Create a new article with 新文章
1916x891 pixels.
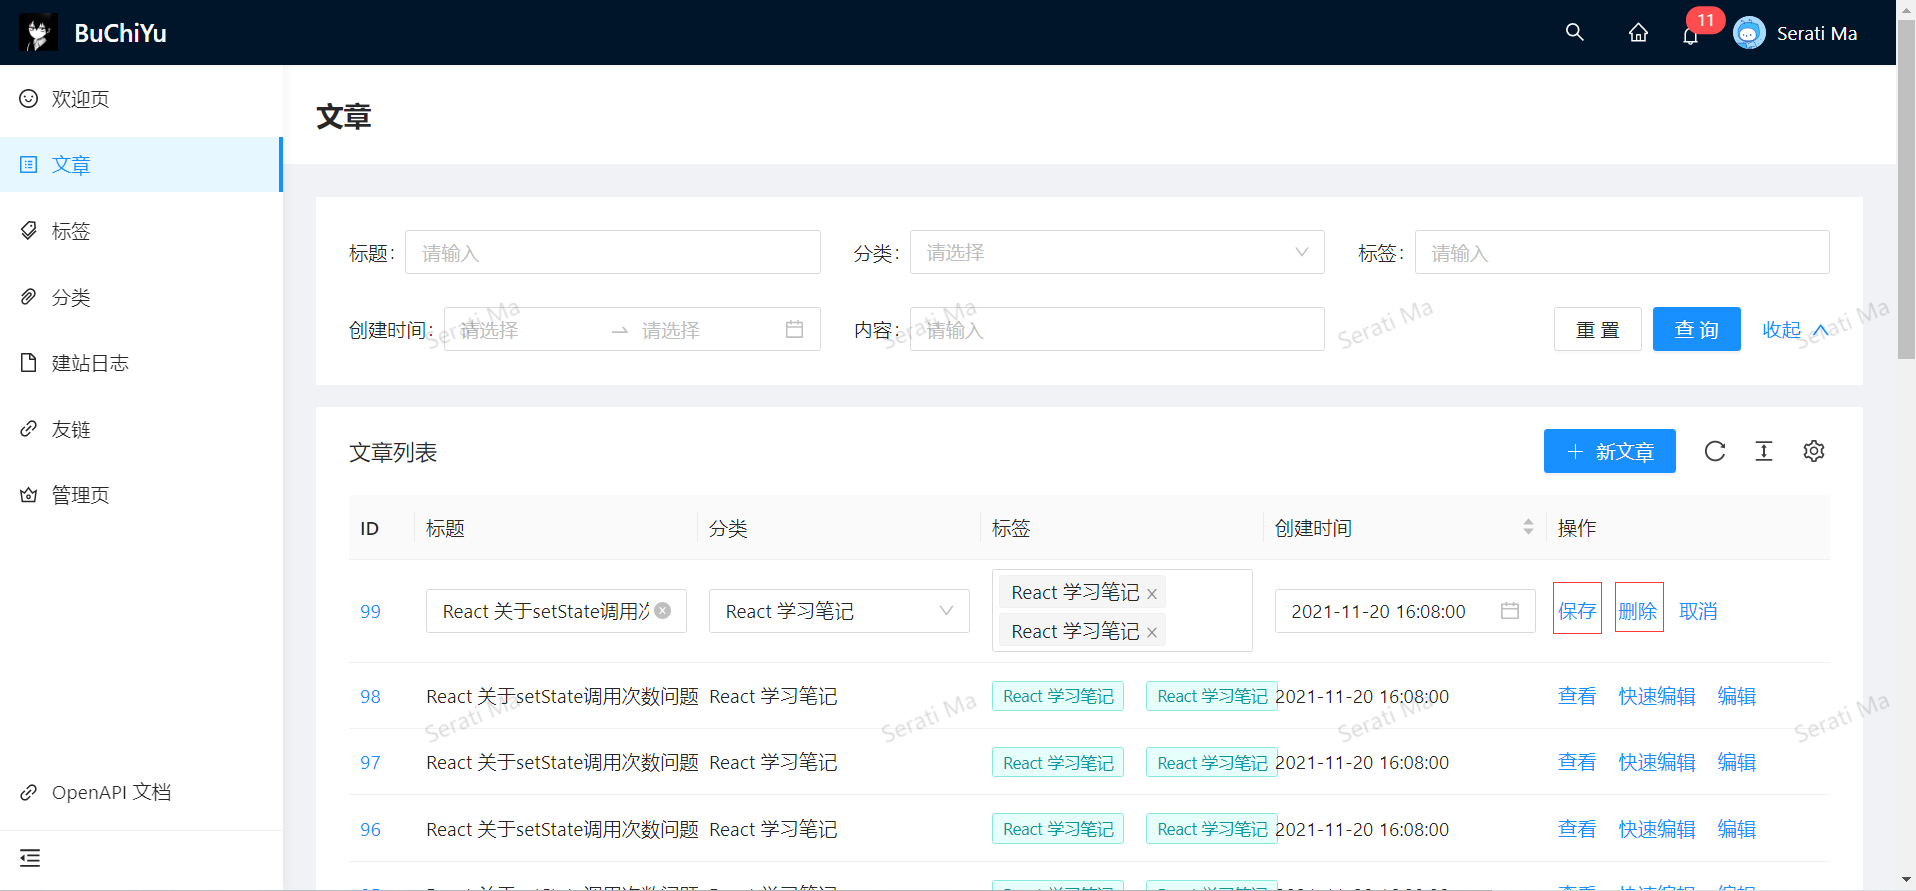1610,451
